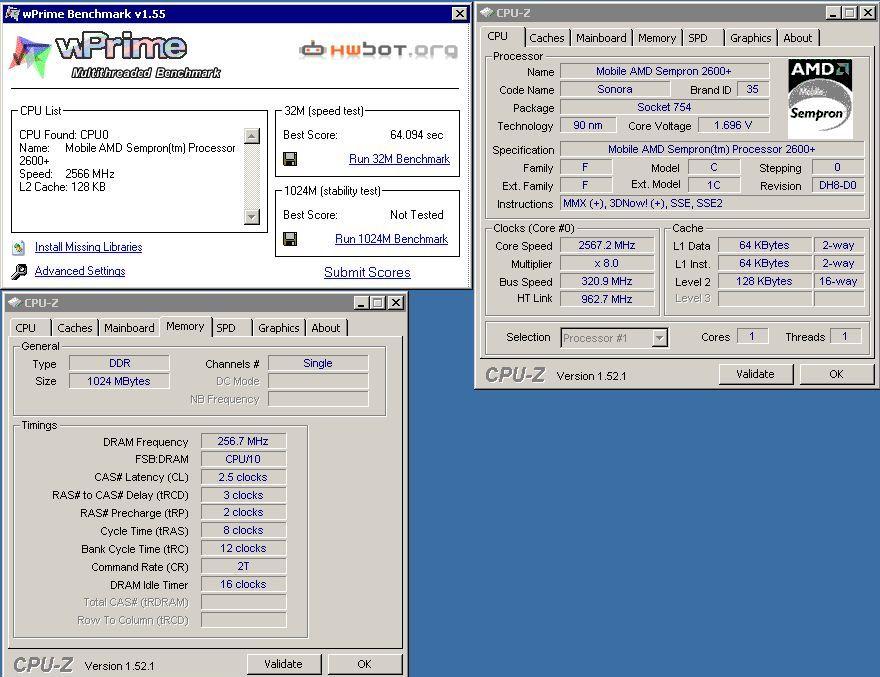
Task: Click the Channels # value Single
Action: pyautogui.click(x=318, y=363)
